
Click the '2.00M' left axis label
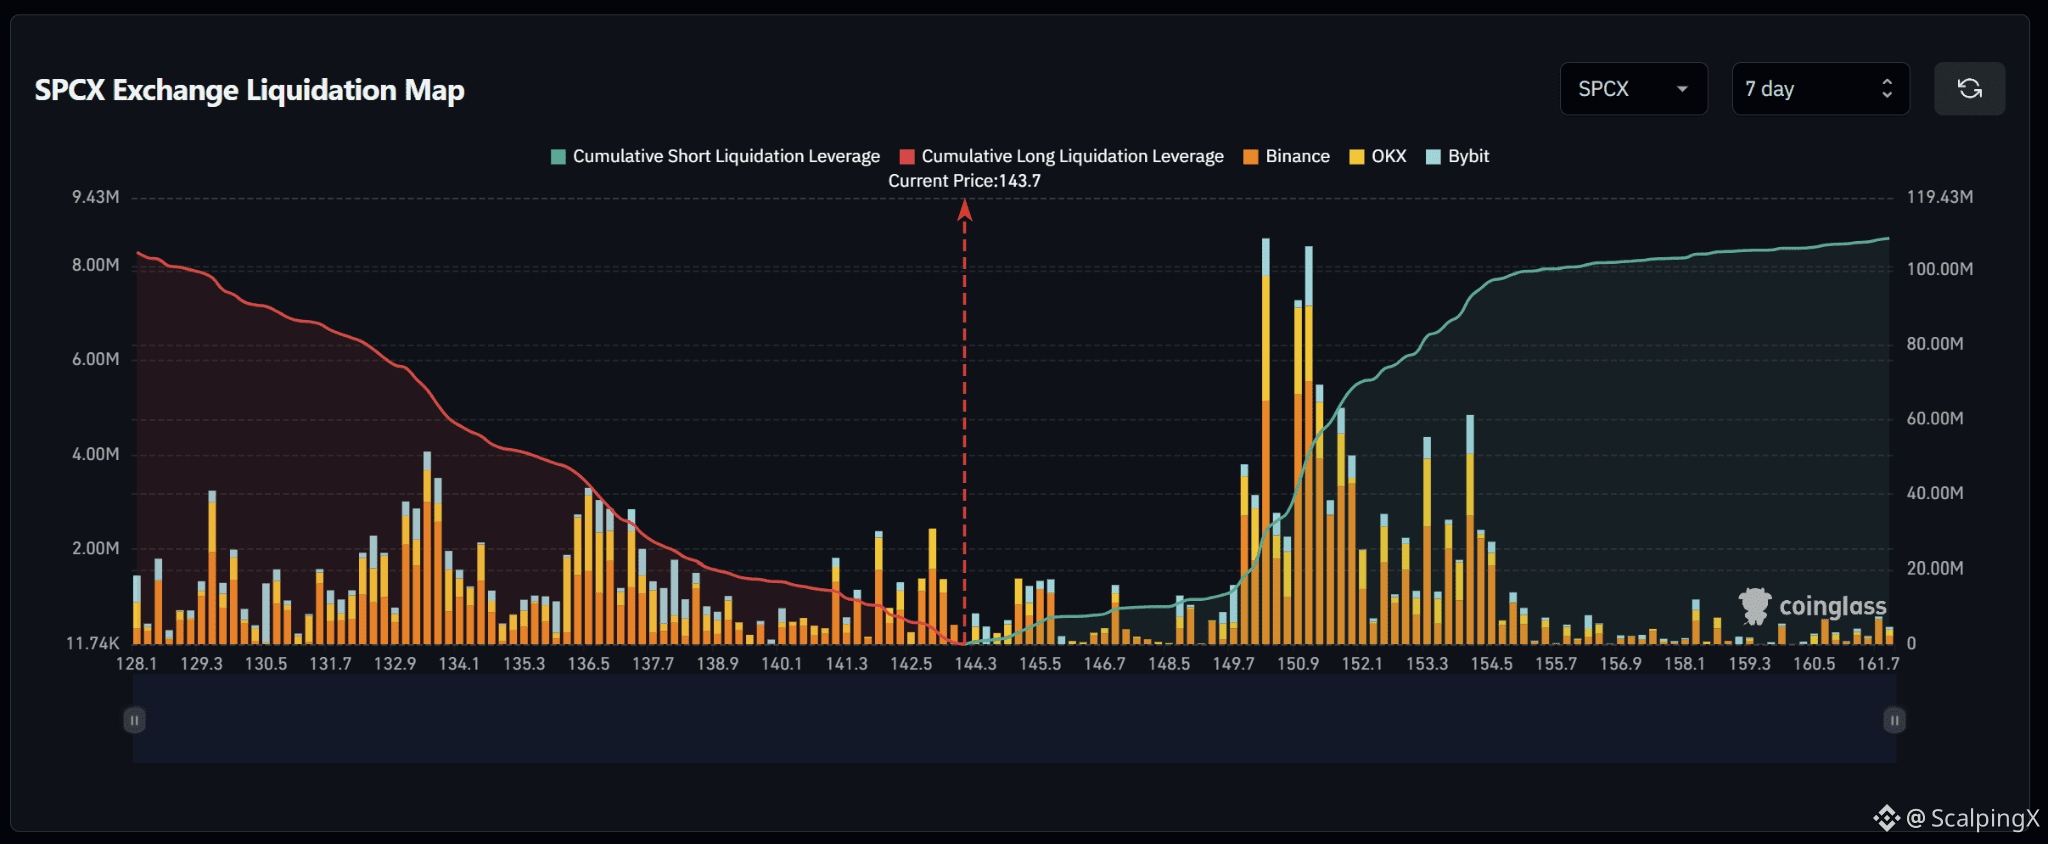tap(96, 548)
